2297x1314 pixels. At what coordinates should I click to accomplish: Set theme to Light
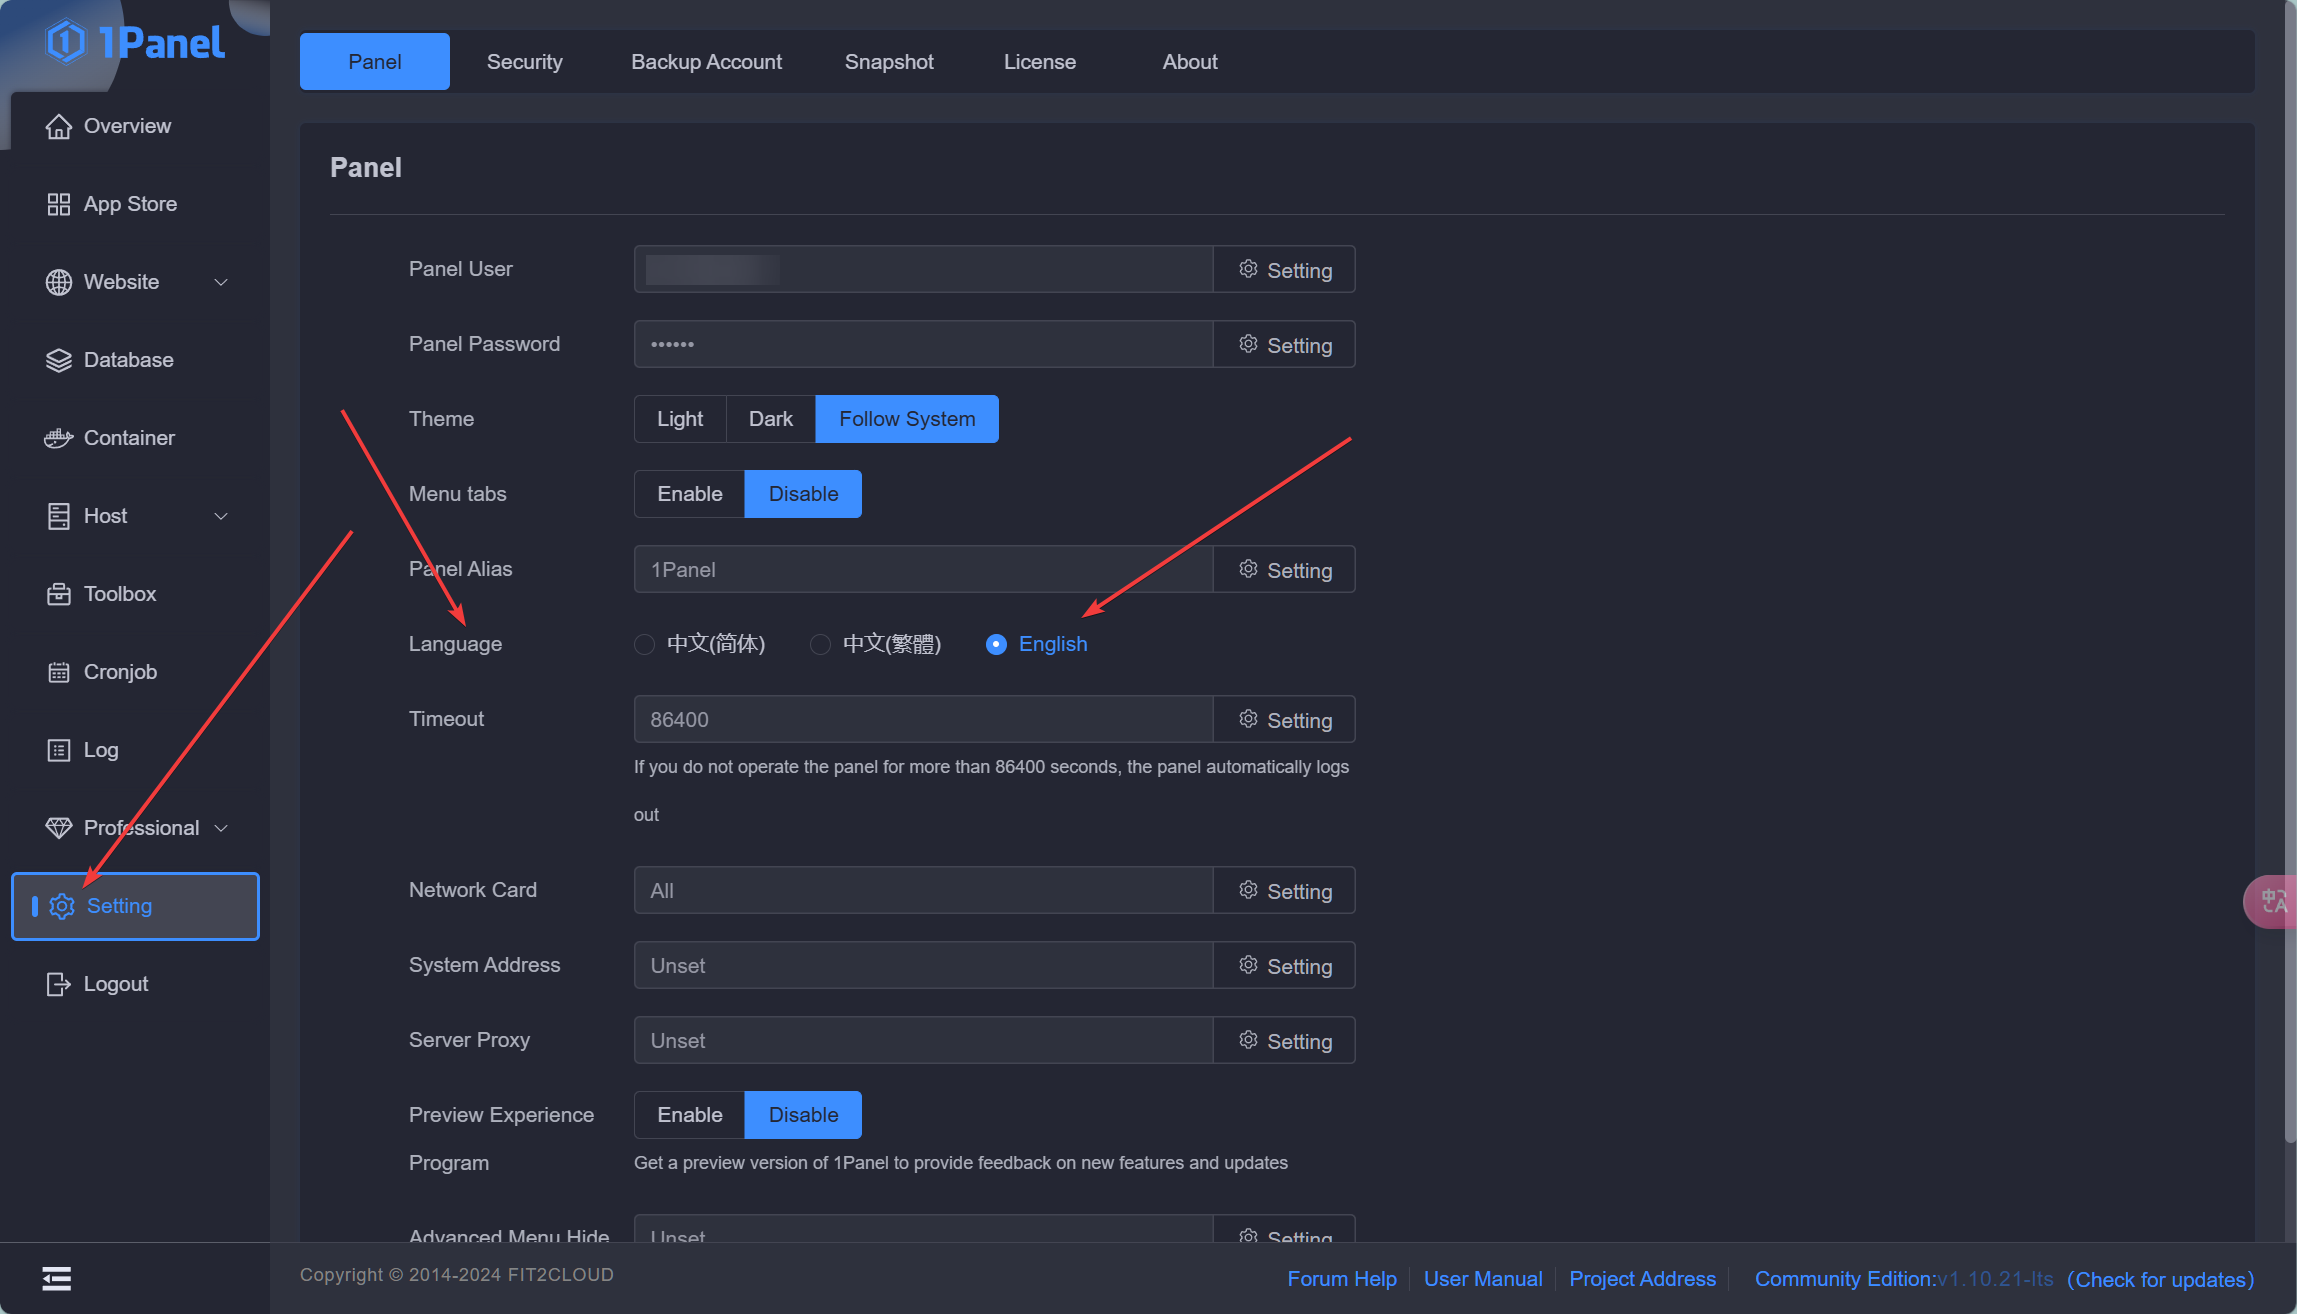[x=680, y=419]
